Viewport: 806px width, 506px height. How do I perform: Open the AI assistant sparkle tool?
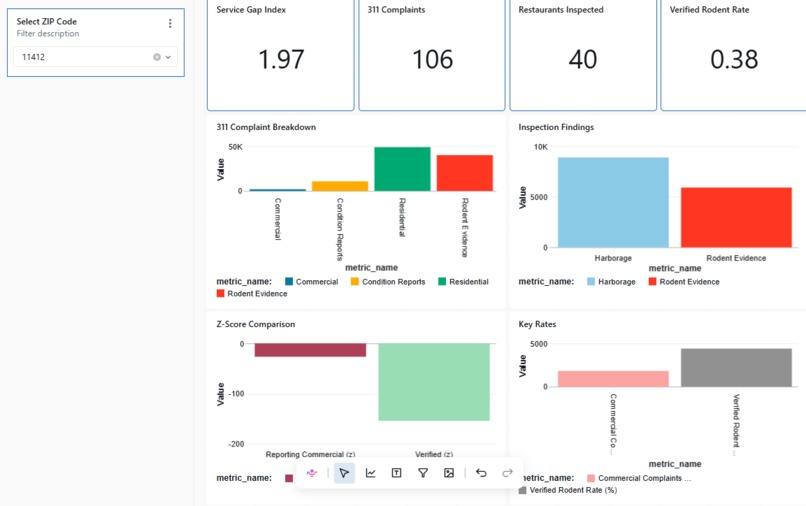[312, 473]
